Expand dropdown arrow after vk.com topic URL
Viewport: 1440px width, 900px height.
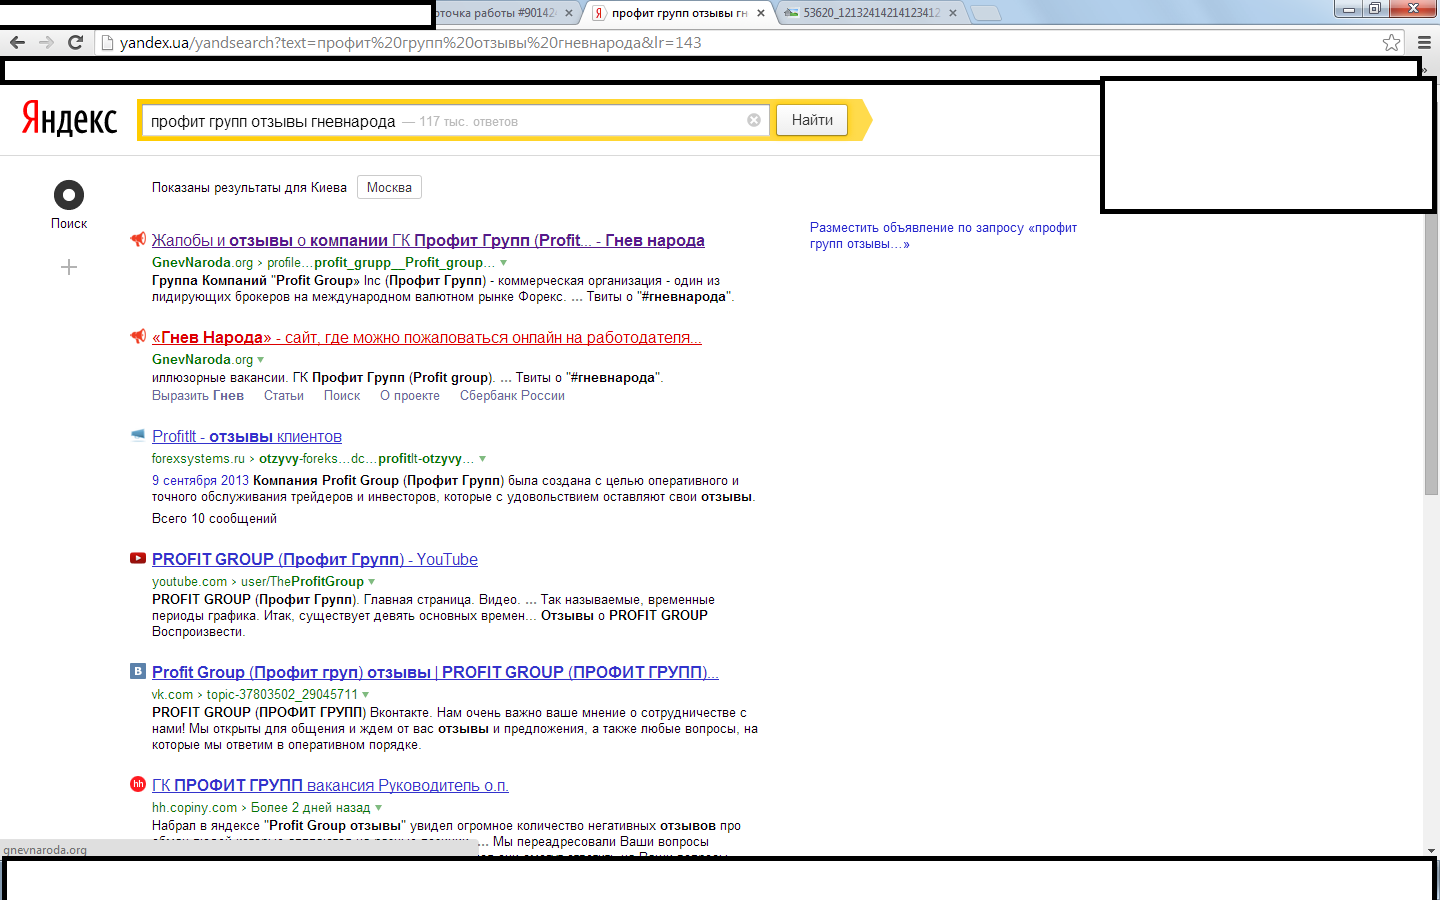[x=366, y=695]
